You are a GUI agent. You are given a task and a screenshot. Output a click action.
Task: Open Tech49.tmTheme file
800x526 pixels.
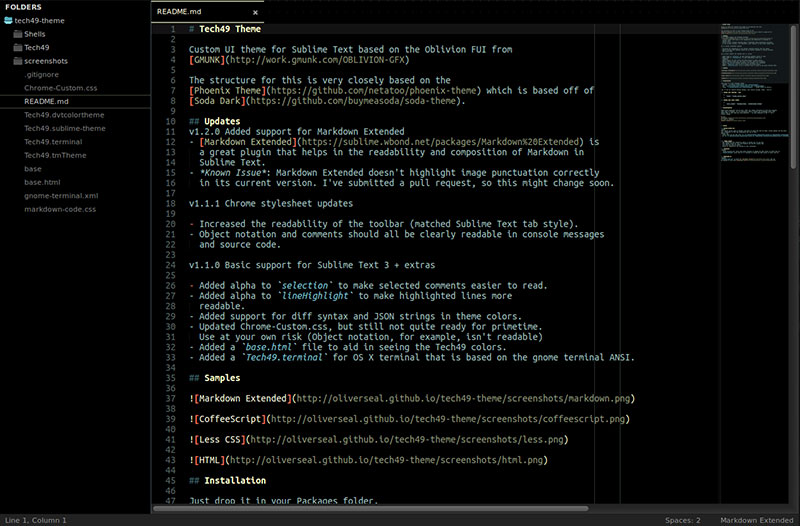[x=55, y=155]
